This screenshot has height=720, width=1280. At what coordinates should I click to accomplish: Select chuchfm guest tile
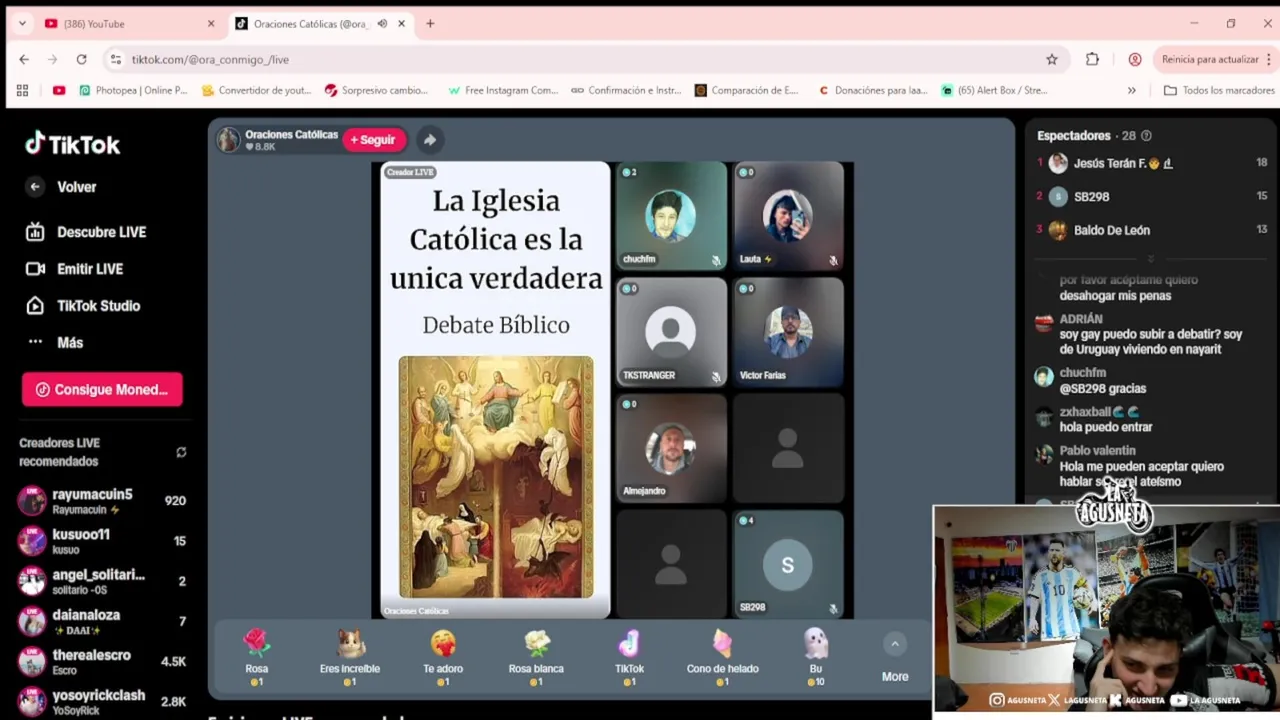pos(671,216)
